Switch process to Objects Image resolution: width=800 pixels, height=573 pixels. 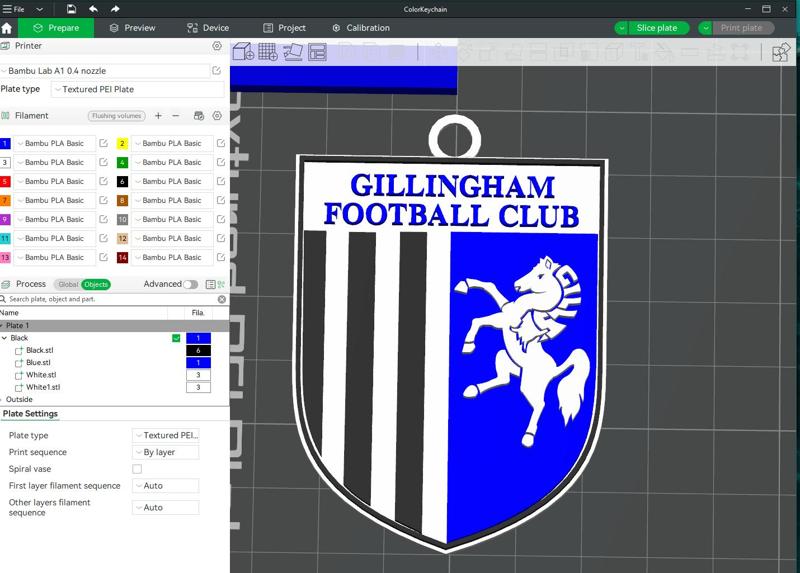click(96, 284)
